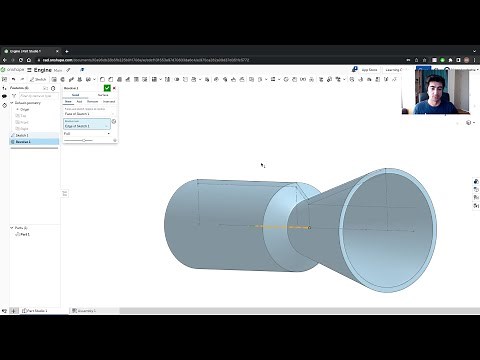Open custom tables panel icon on left
This screenshot has width=480, height=360.
click(4, 105)
